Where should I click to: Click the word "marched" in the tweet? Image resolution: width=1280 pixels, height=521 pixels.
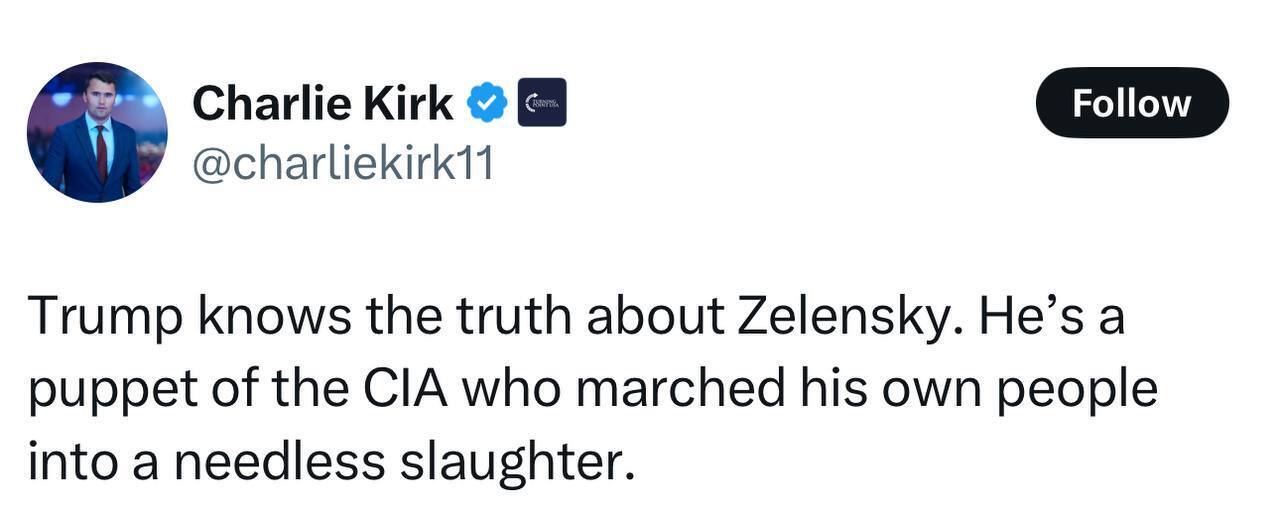pos(680,390)
